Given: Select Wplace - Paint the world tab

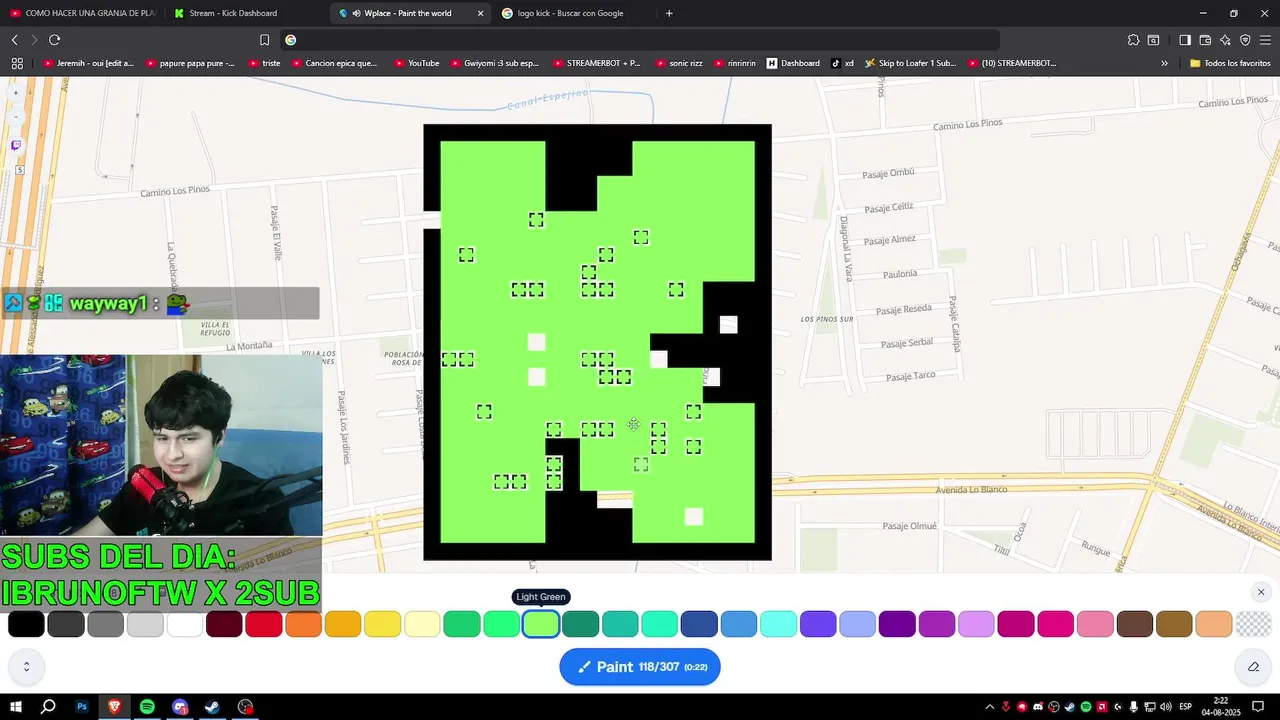Looking at the screenshot, I should click(408, 13).
